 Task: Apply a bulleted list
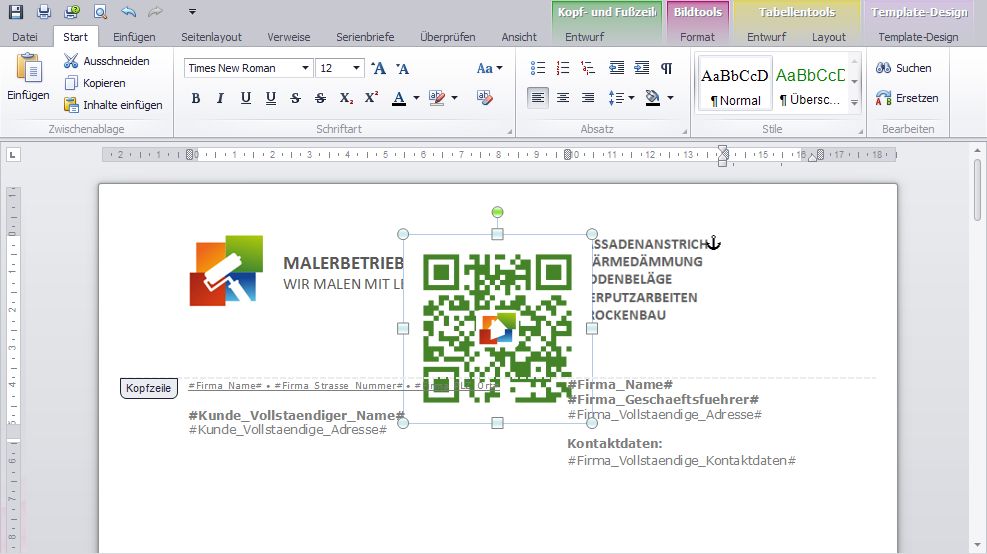click(538, 68)
